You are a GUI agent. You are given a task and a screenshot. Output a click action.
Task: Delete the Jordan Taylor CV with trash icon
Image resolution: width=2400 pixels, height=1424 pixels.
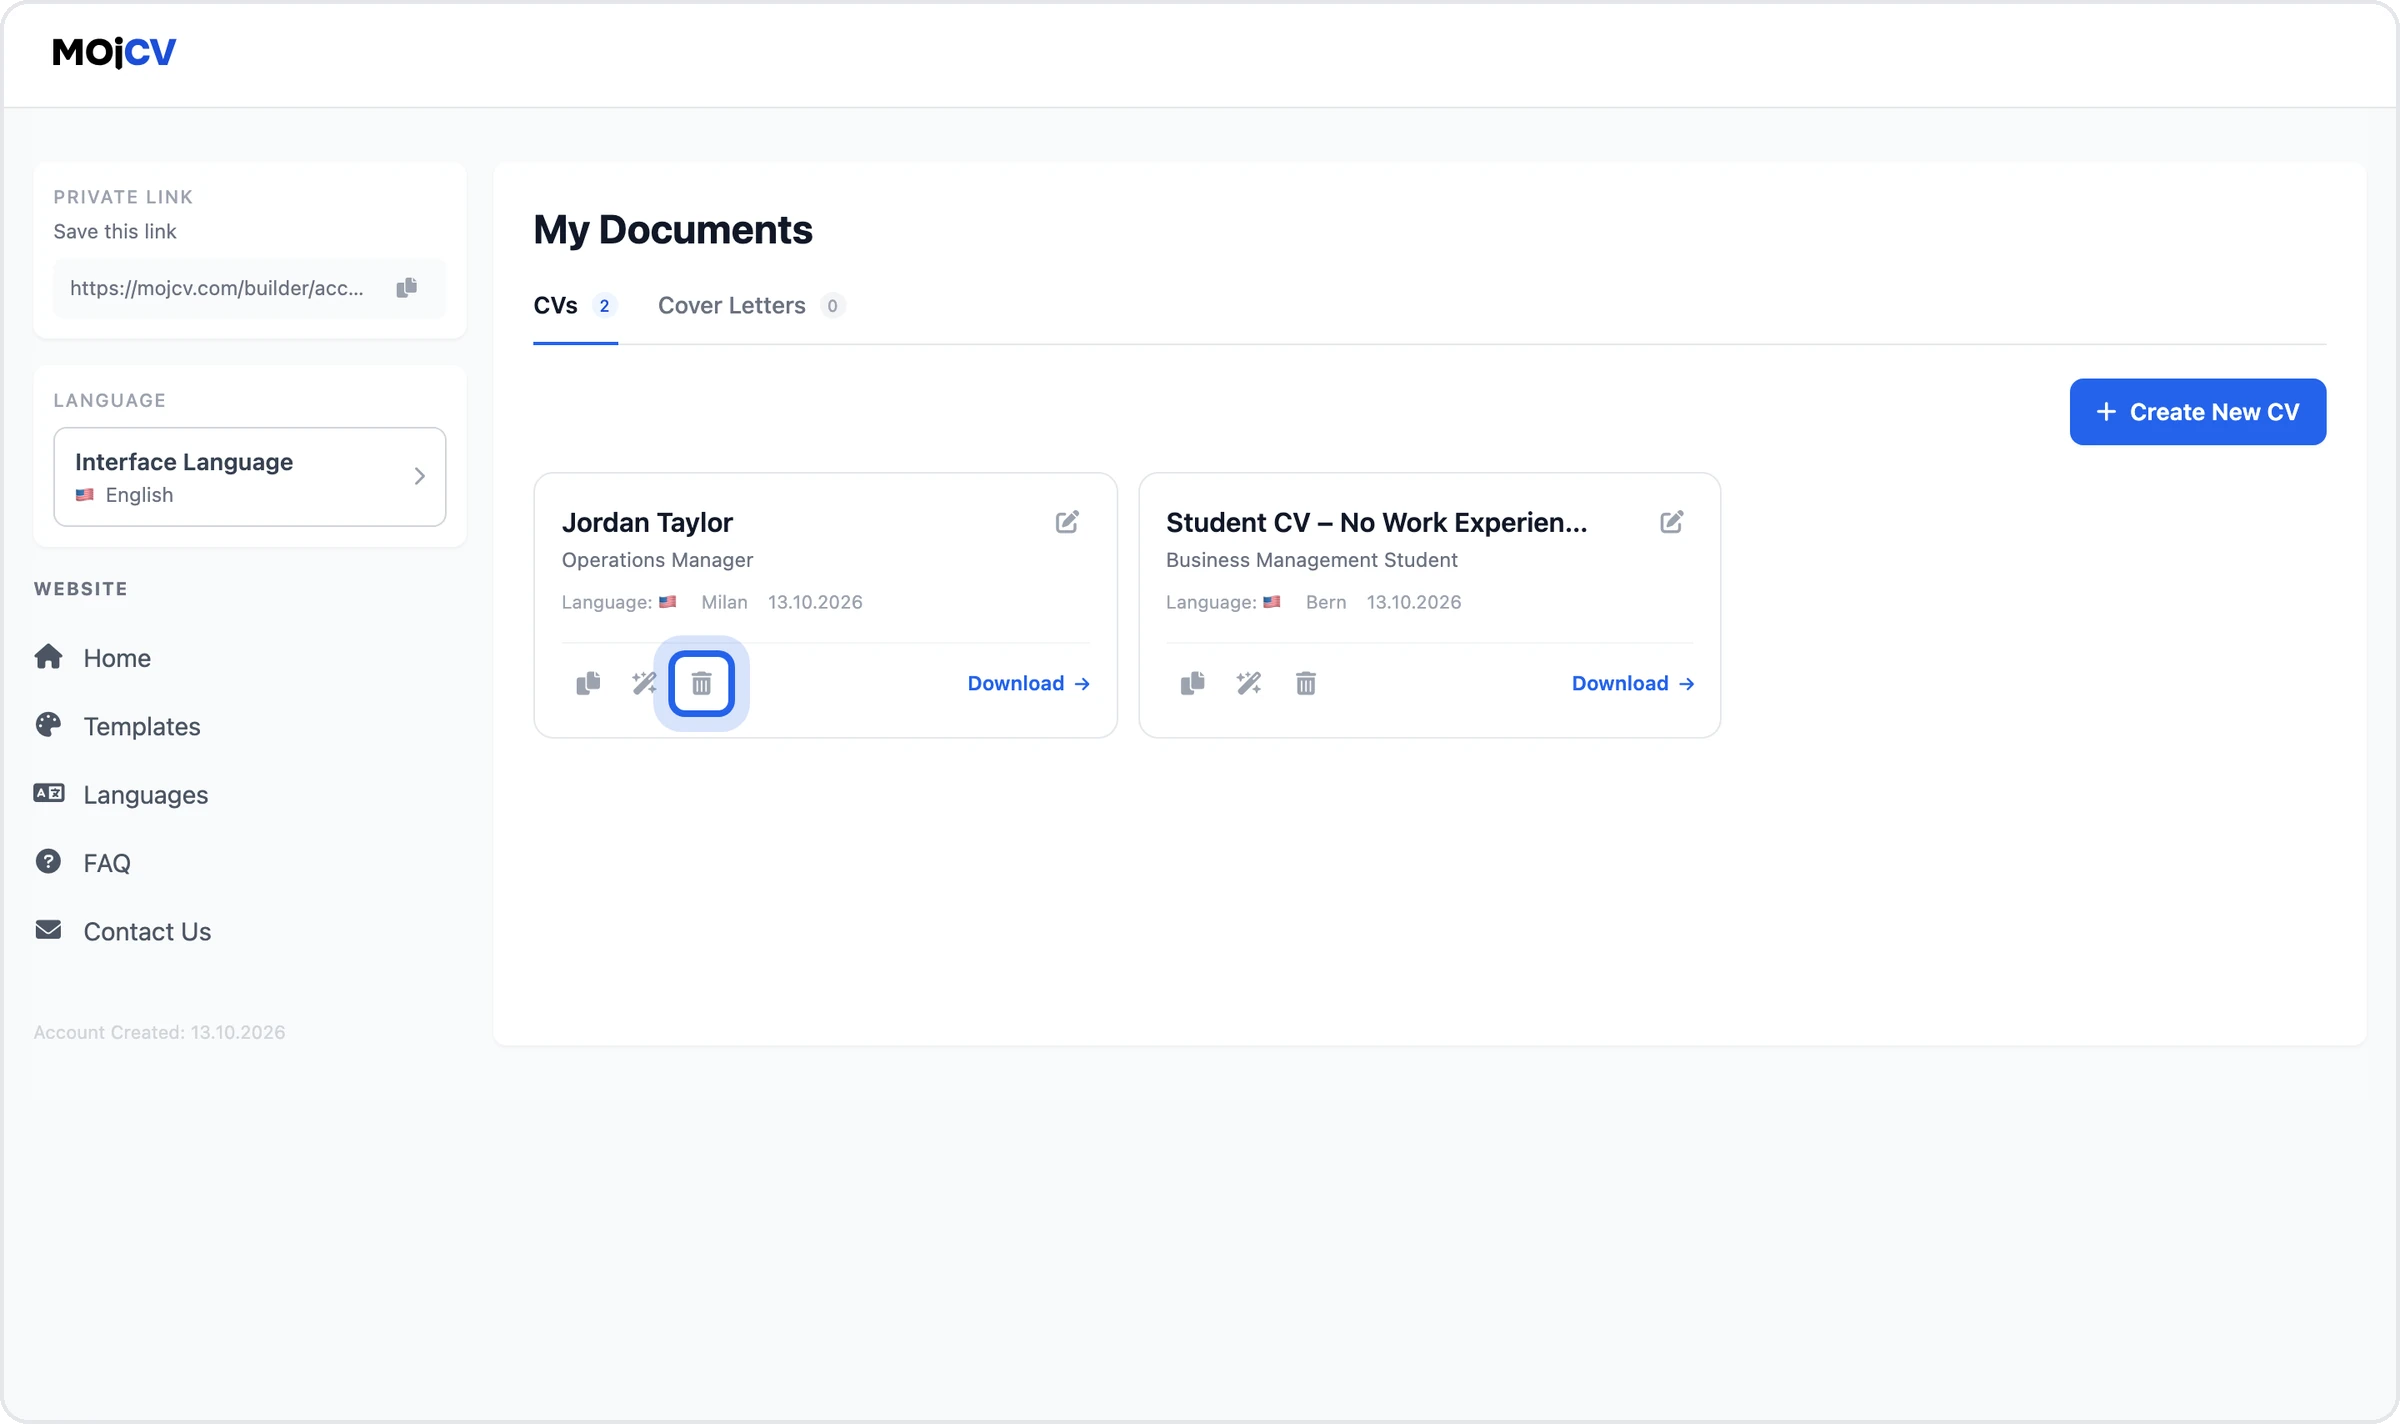[702, 683]
